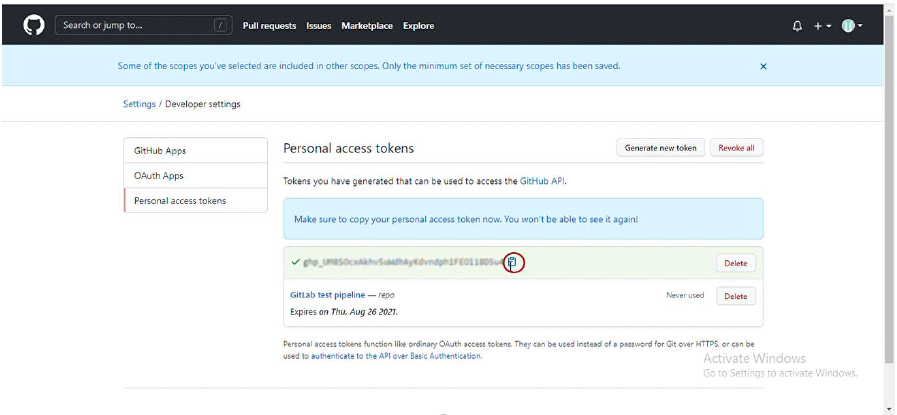Focus the Search or jump to field
897x415 pixels.
coord(144,26)
